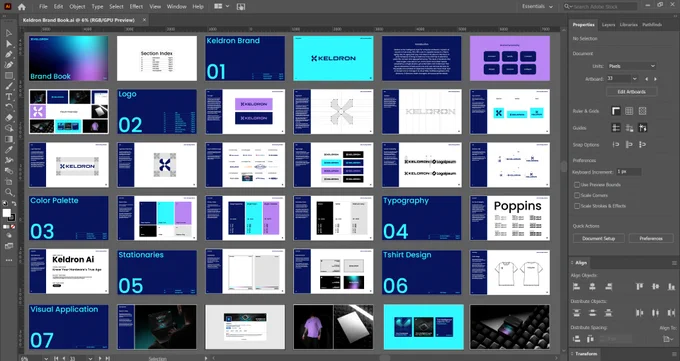Screen dimensions: 680x361
Task: Click vertical align top icon
Action: point(640,286)
